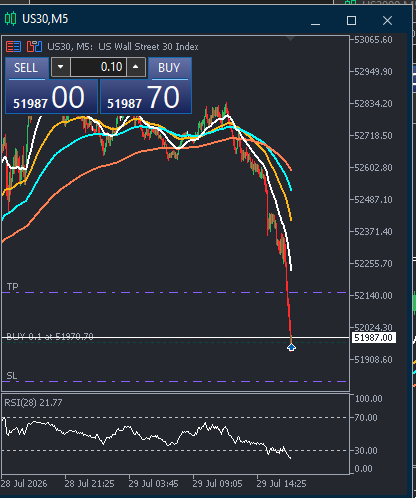Click the US30,M5 chart window icon

click(10, 19)
